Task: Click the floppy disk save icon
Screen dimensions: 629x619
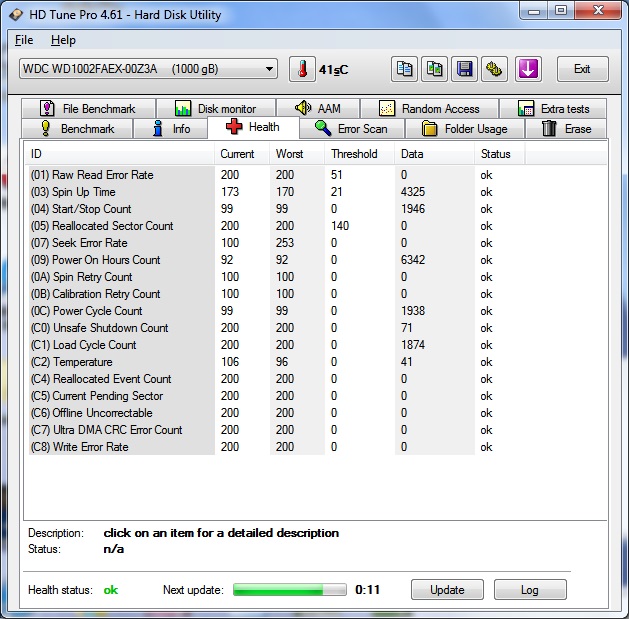Action: (x=464, y=69)
